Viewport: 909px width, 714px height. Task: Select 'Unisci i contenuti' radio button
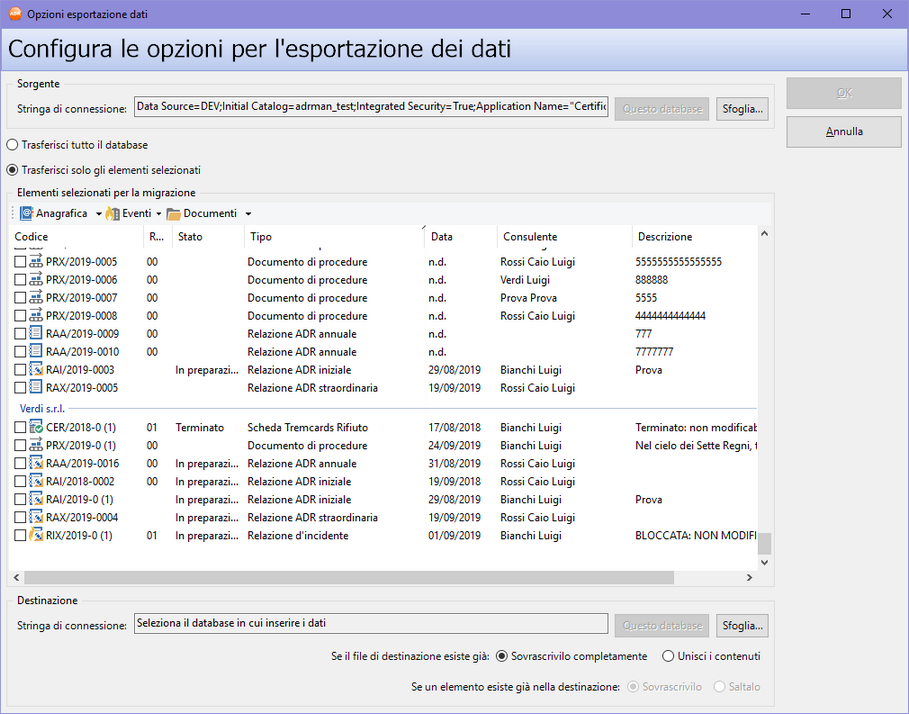(668, 657)
